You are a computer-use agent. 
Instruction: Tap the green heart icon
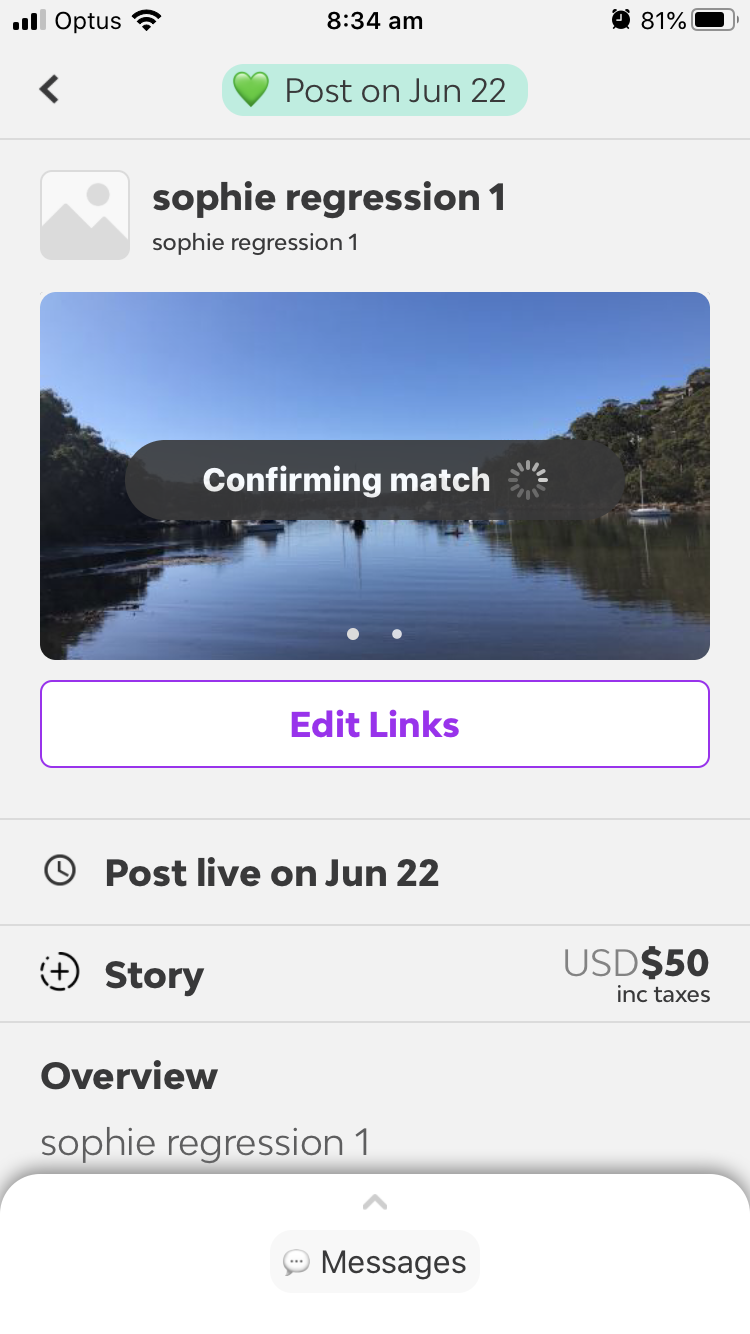click(250, 90)
